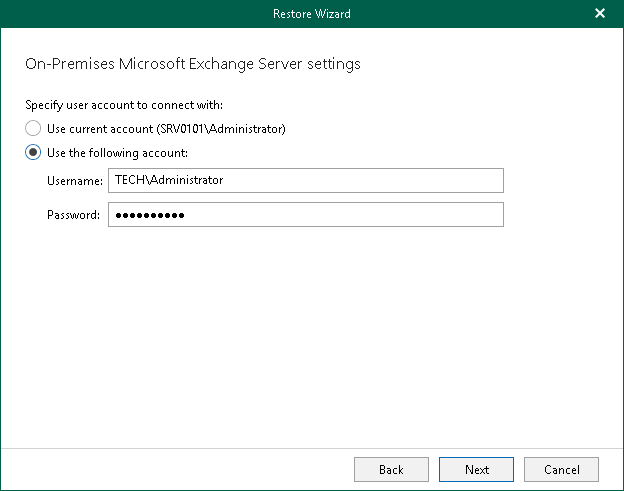The width and height of the screenshot is (624, 491).
Task: Select the 'Use the following account' radio button
Action: tap(34, 153)
